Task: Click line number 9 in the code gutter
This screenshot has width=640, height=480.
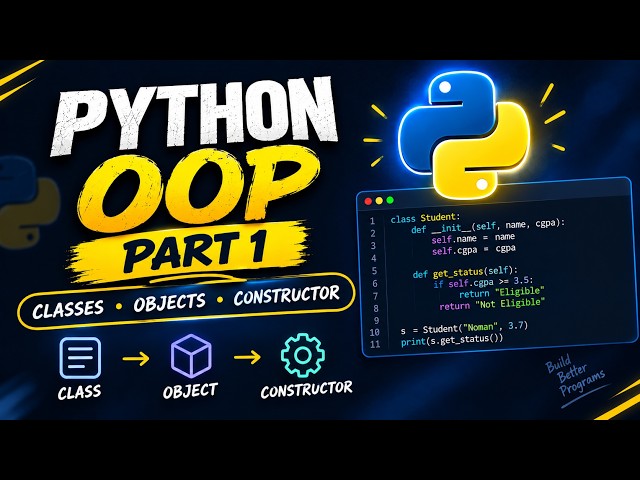Action: point(376,320)
